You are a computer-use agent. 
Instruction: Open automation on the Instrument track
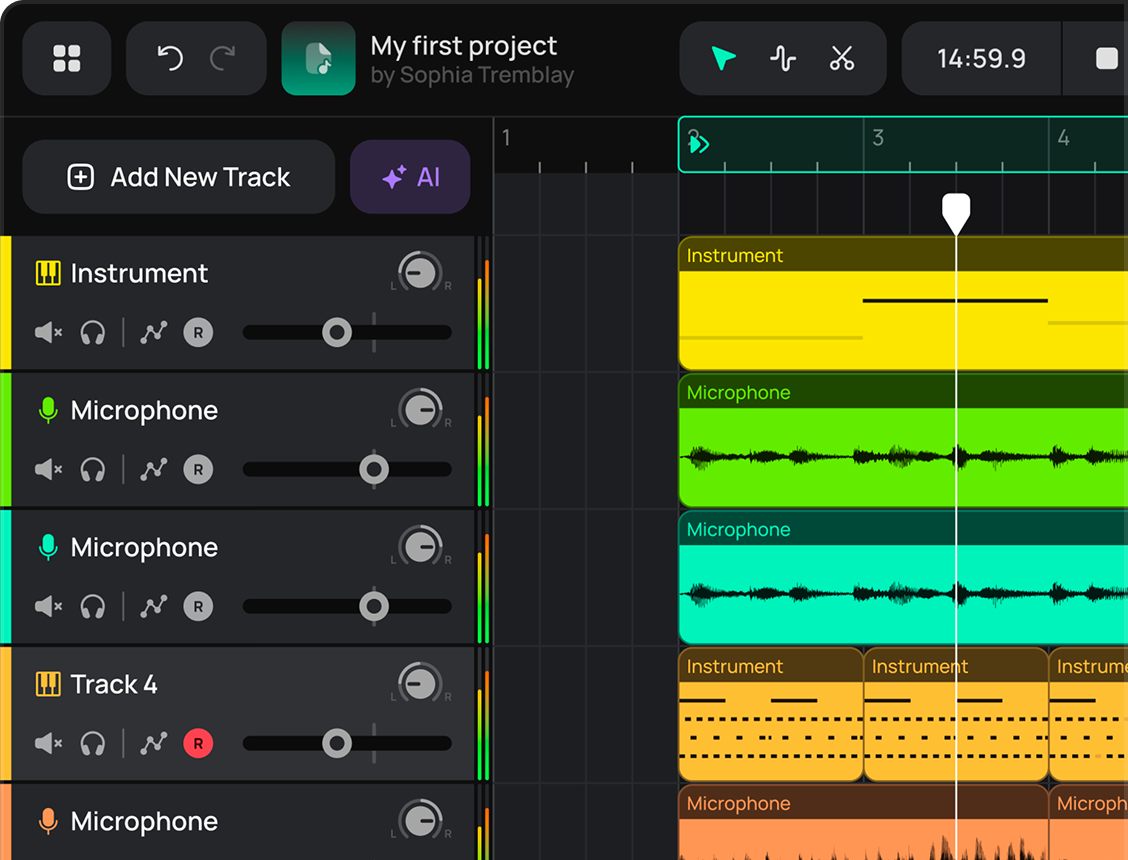coord(153,332)
